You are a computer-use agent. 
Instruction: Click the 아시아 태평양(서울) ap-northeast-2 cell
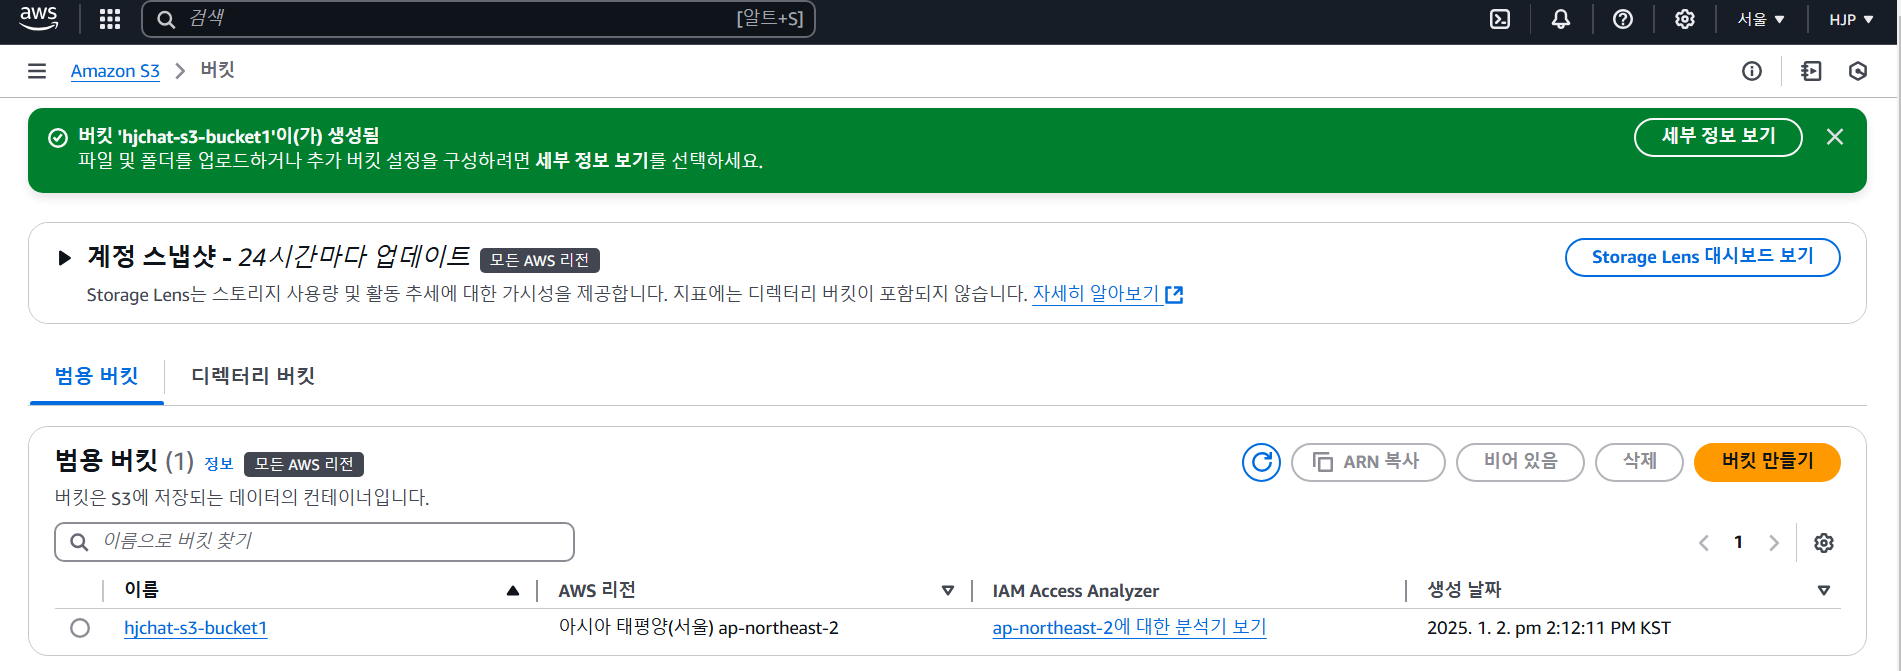(698, 628)
